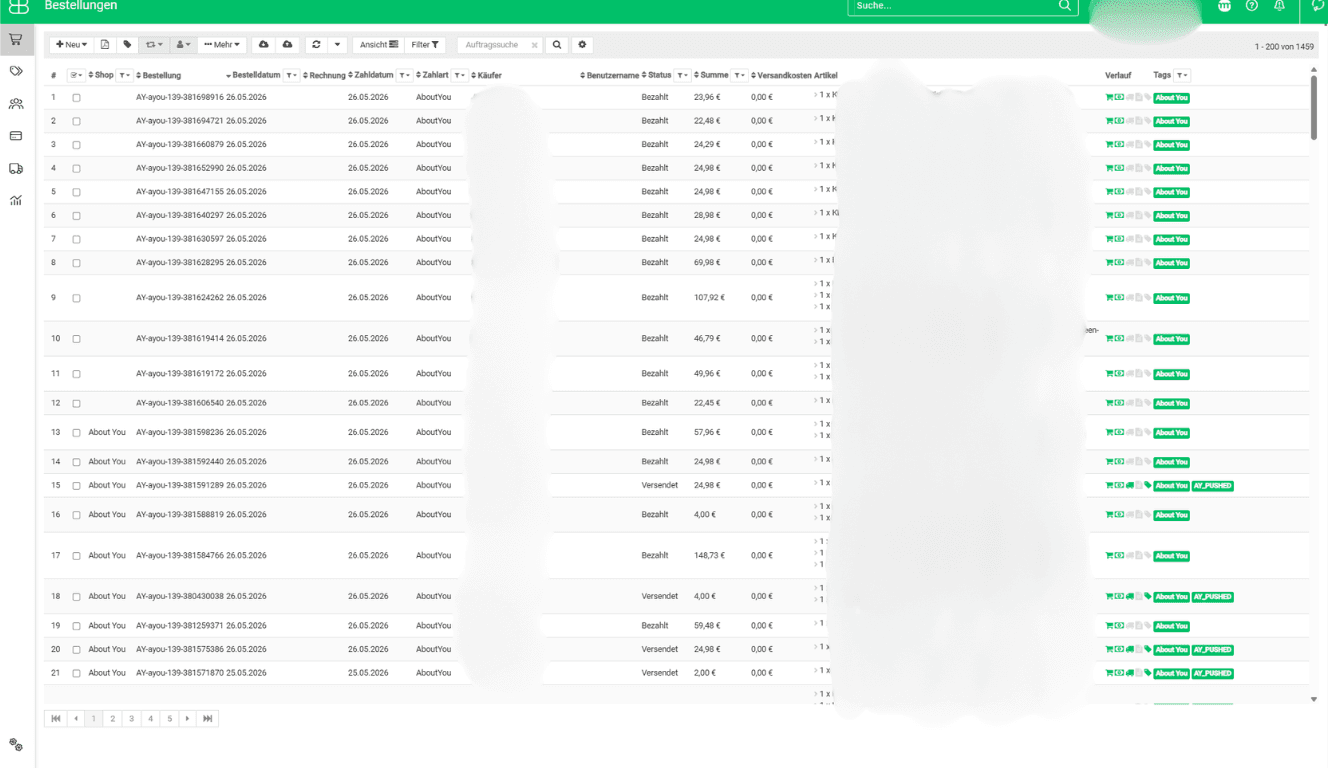Open the customers icon in the left sidebar
This screenshot has height=768, width=1328.
click(x=16, y=104)
